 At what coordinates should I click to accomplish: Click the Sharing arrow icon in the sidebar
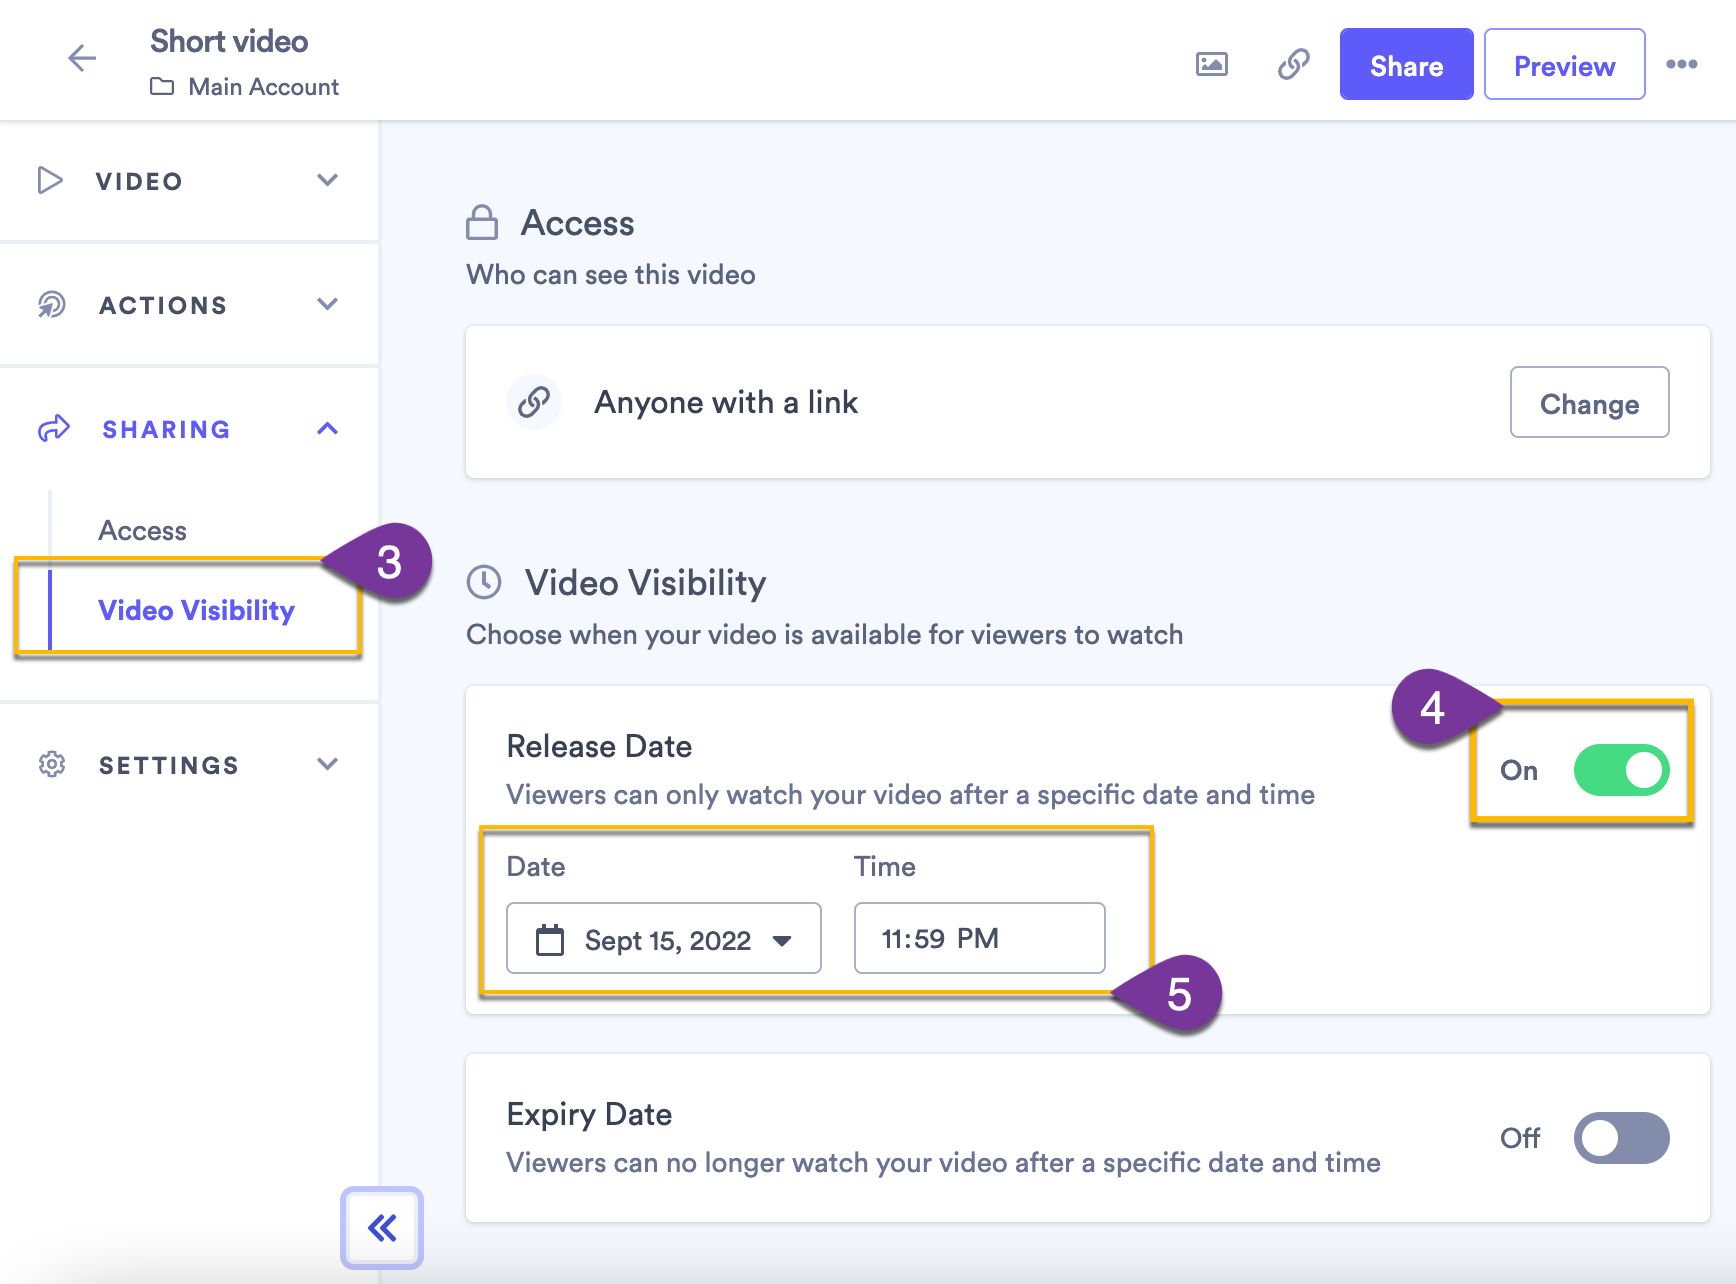(53, 429)
